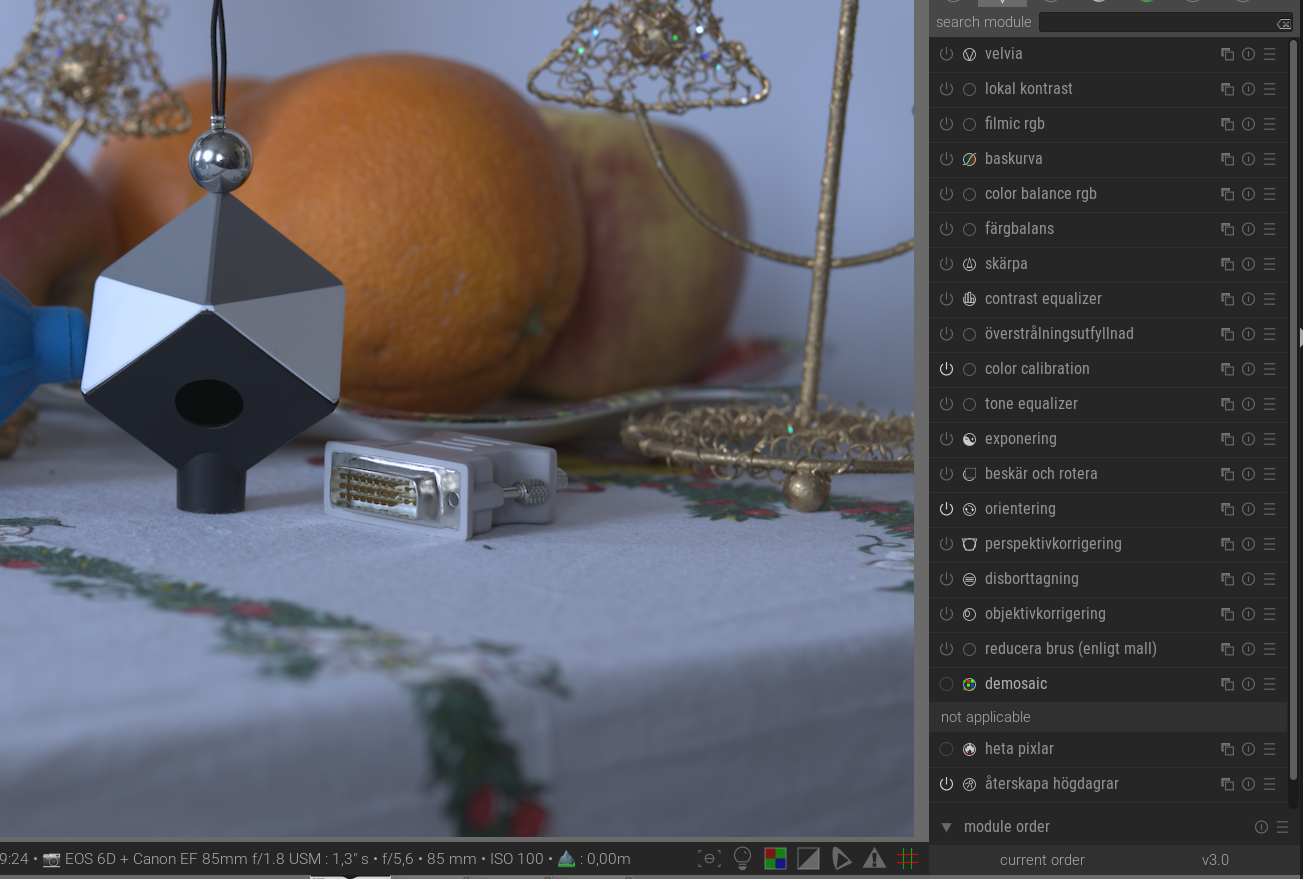Click the module list vertical scrollbar
The width and height of the screenshot is (1303, 879).
(1295, 400)
